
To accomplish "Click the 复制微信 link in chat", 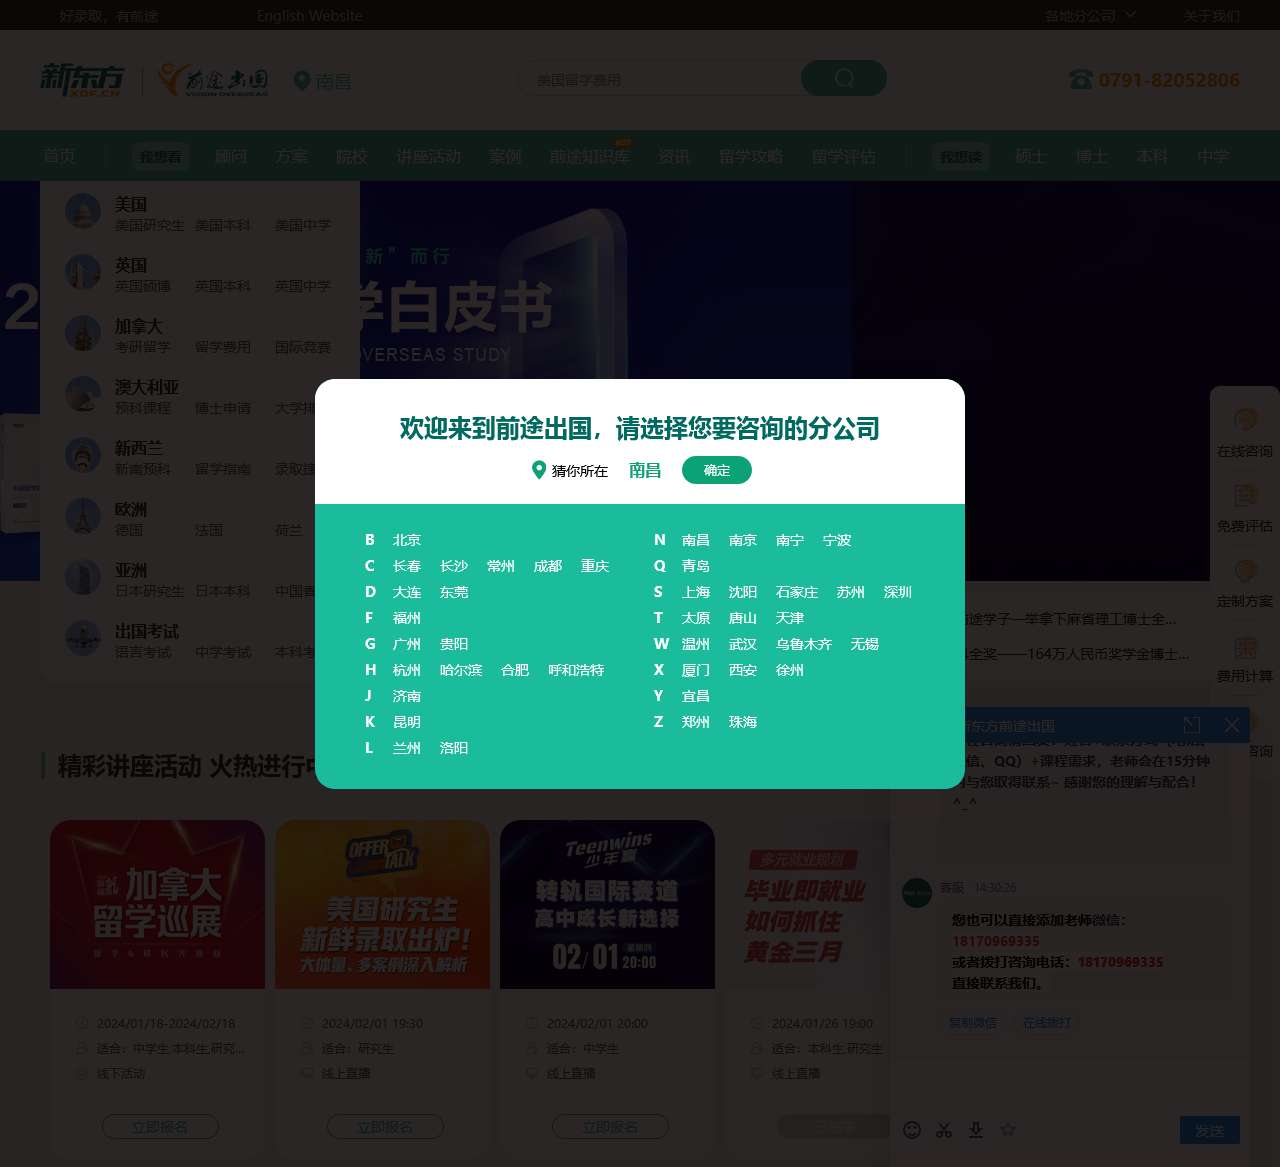I will 973,1022.
